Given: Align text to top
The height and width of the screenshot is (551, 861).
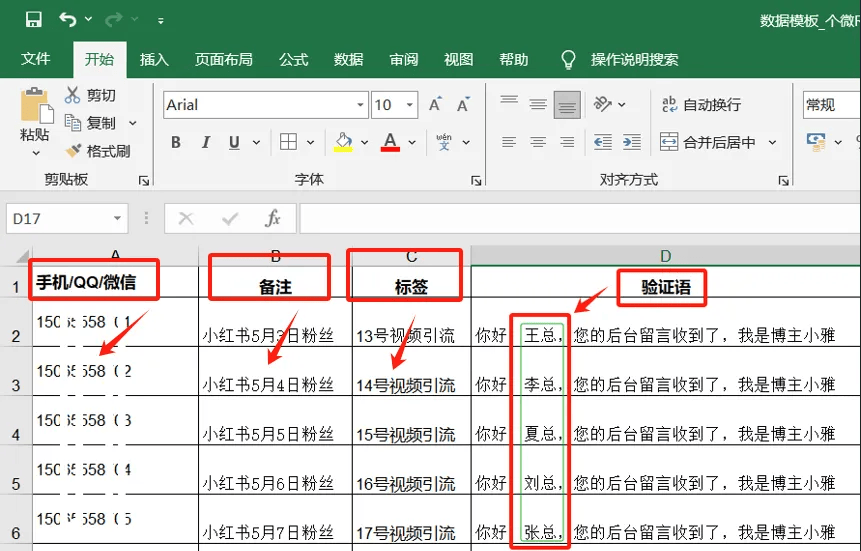Looking at the screenshot, I should pos(509,103).
